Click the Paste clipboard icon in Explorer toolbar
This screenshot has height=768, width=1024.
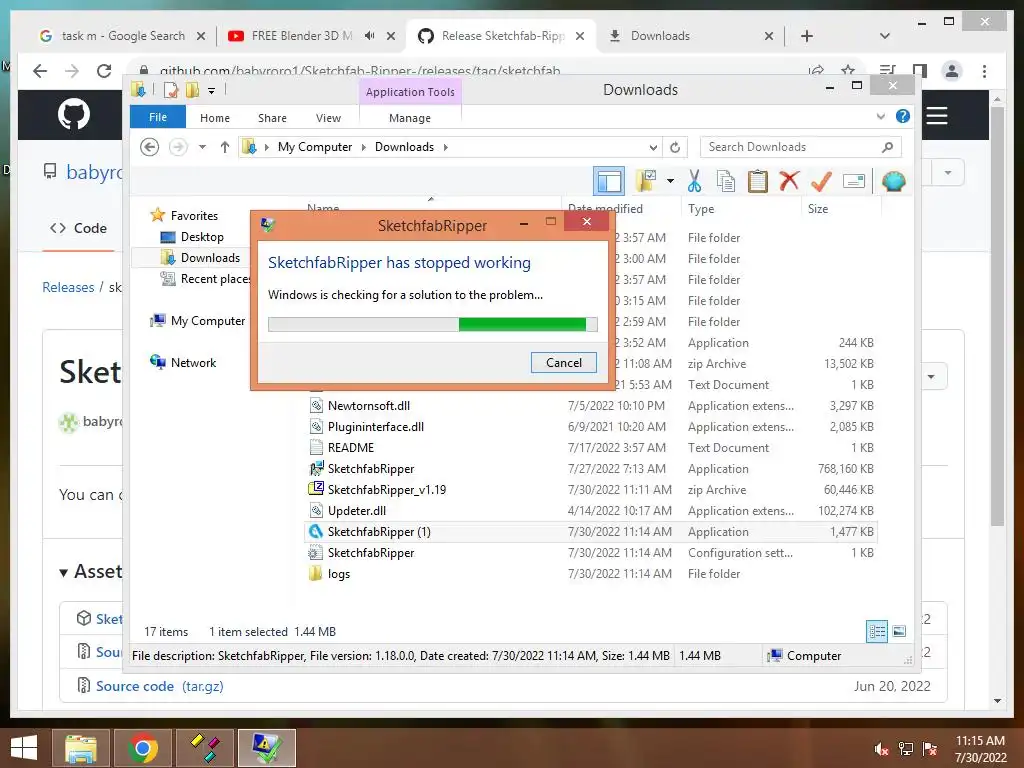(x=758, y=181)
